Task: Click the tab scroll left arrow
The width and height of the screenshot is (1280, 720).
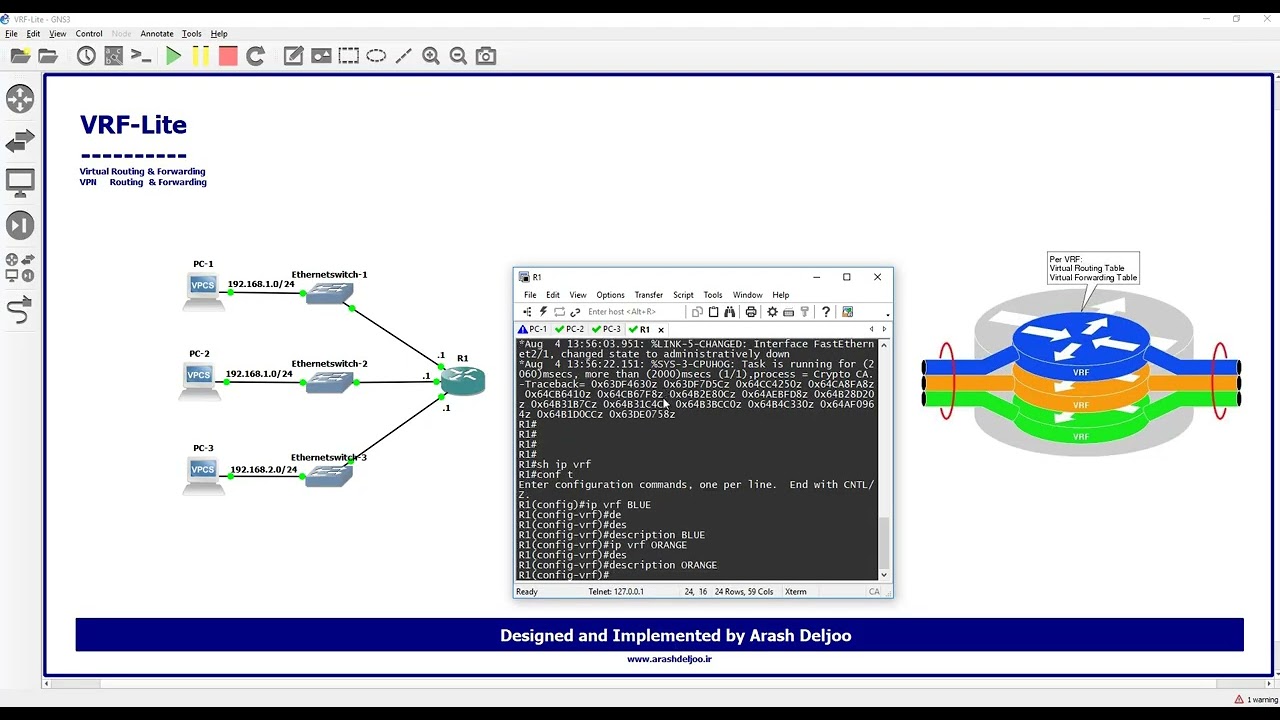Action: tap(871, 329)
